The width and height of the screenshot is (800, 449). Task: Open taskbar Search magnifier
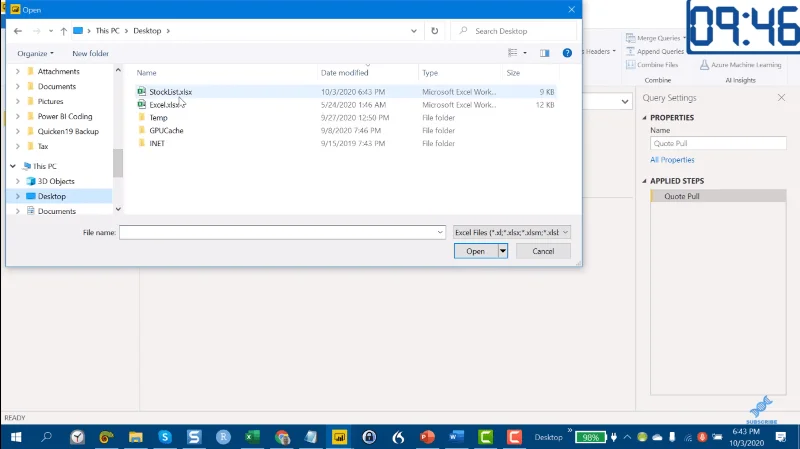[x=46, y=437]
